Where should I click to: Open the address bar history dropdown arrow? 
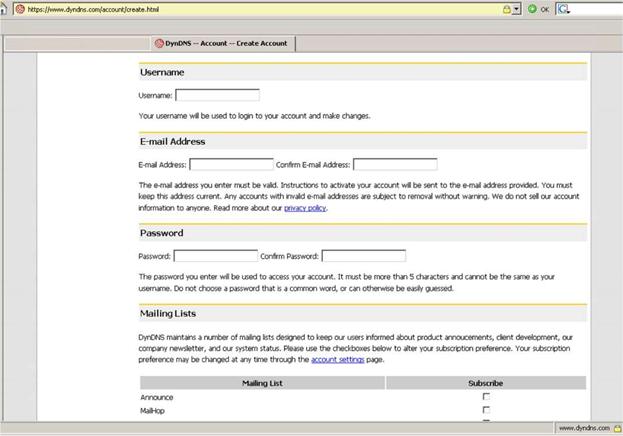point(517,9)
